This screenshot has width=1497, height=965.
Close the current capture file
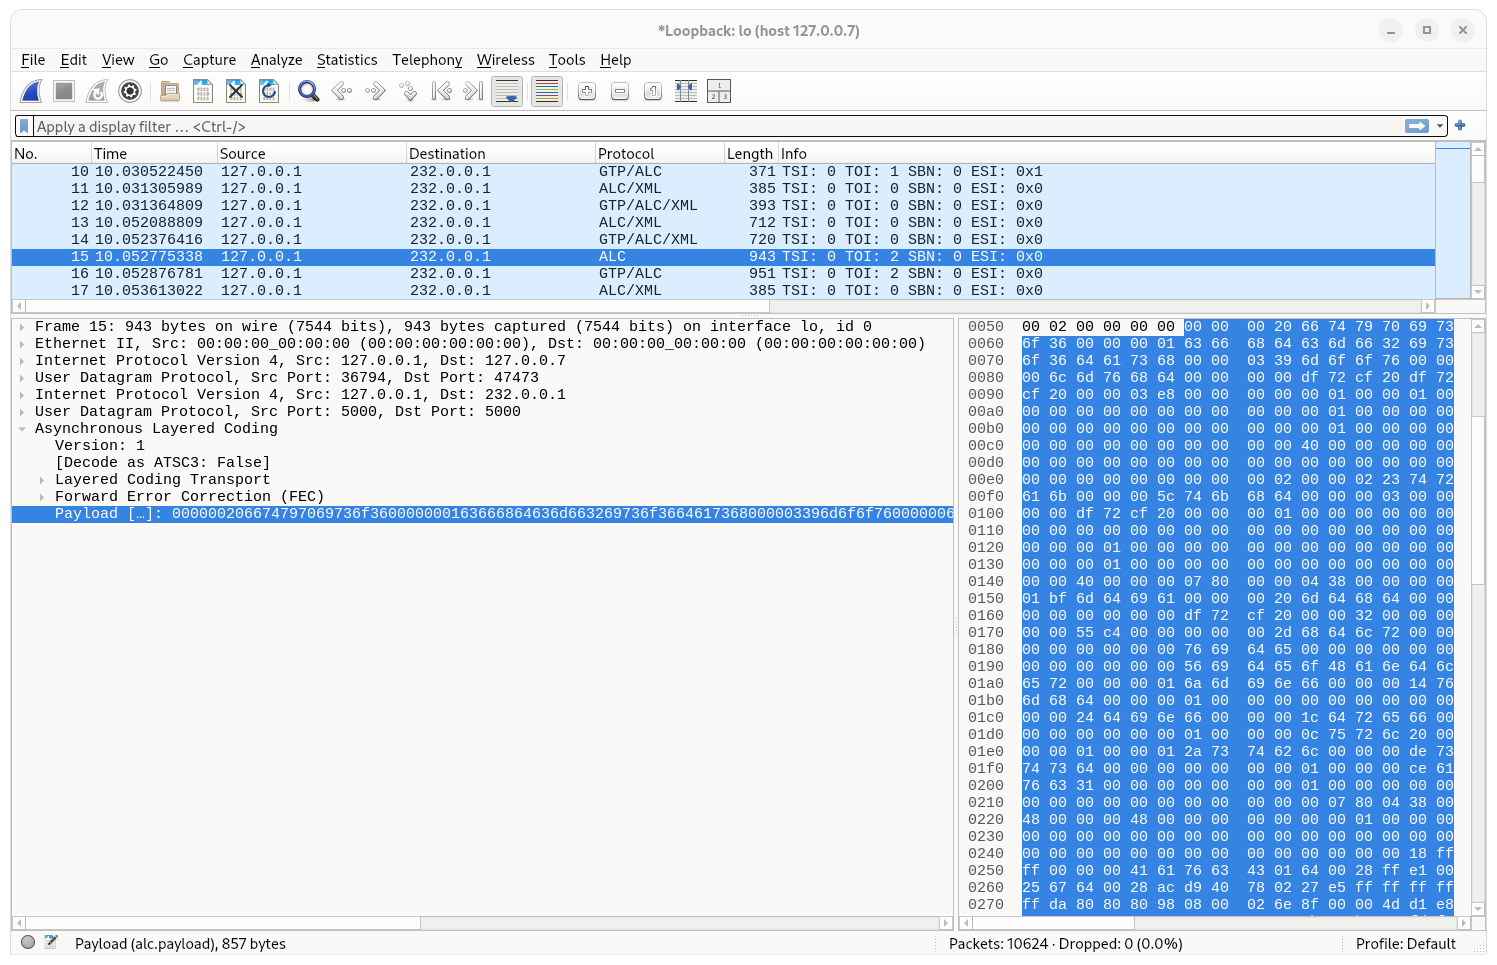click(235, 91)
